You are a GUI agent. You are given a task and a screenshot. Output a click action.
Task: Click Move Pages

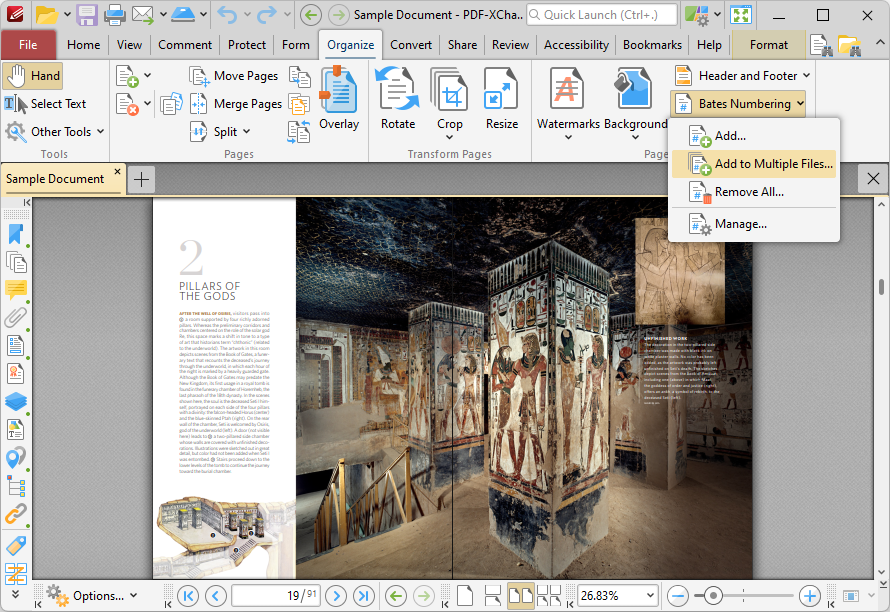click(x=234, y=76)
